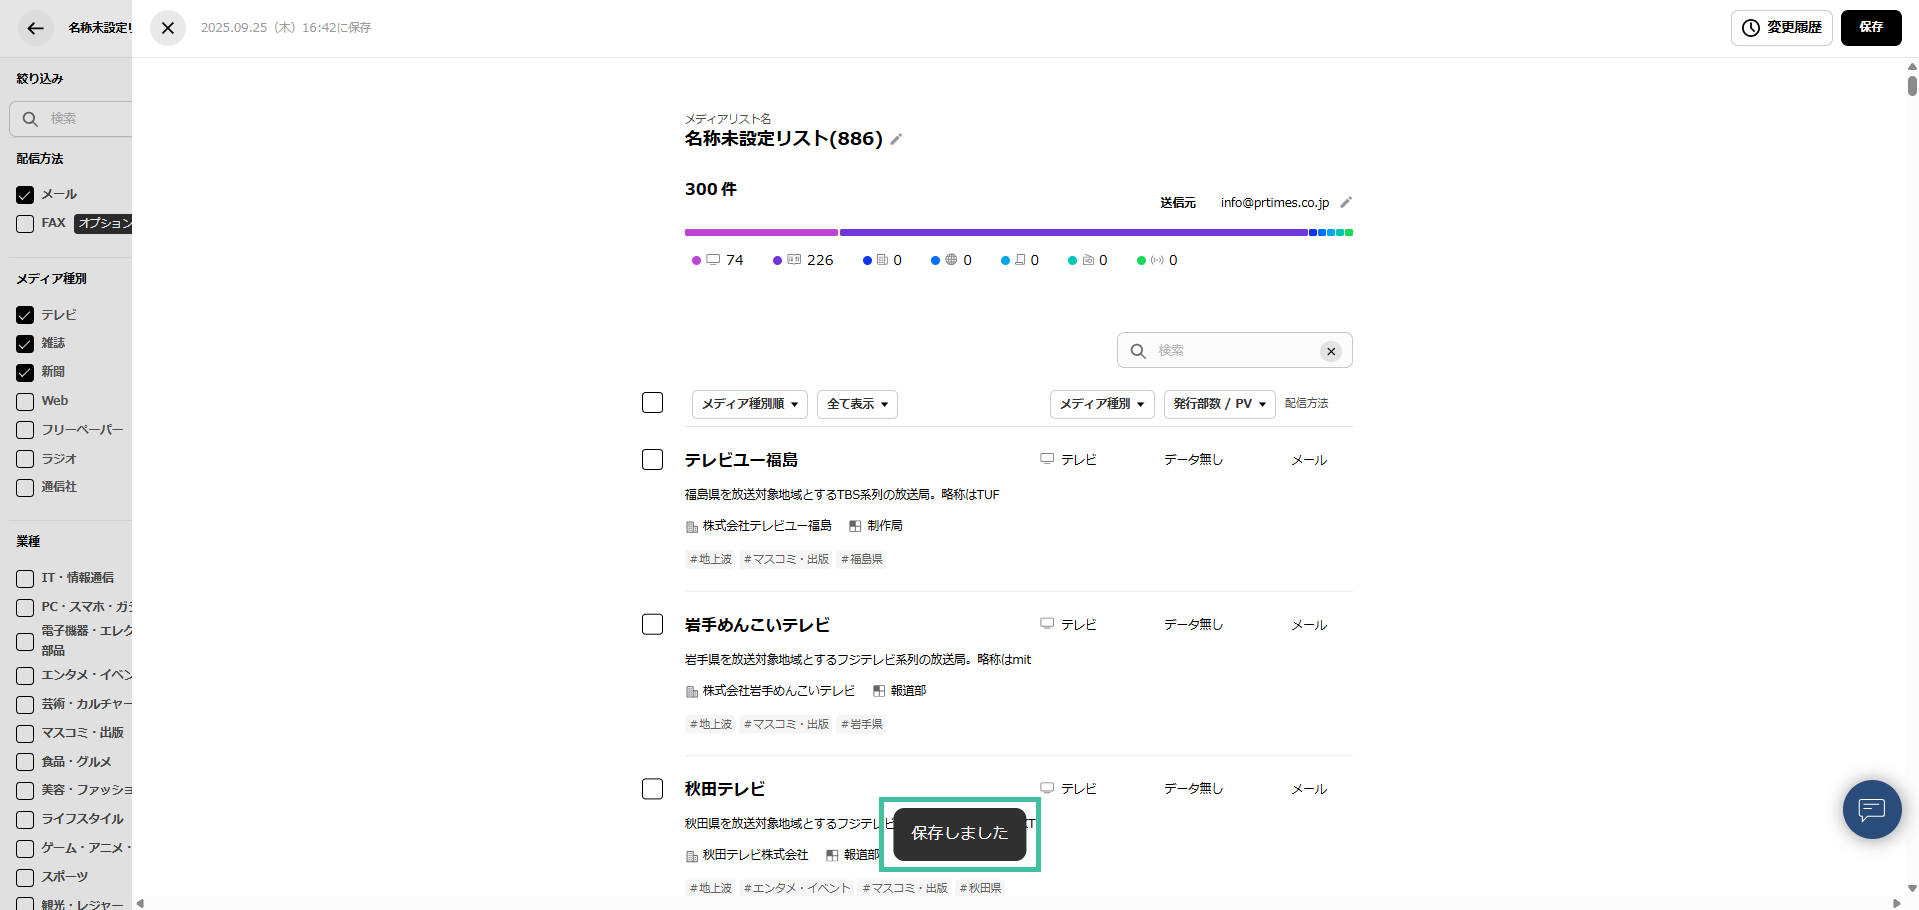This screenshot has width=1919, height=910.
Task: Select the 配信方法 column option
Action: (1306, 404)
